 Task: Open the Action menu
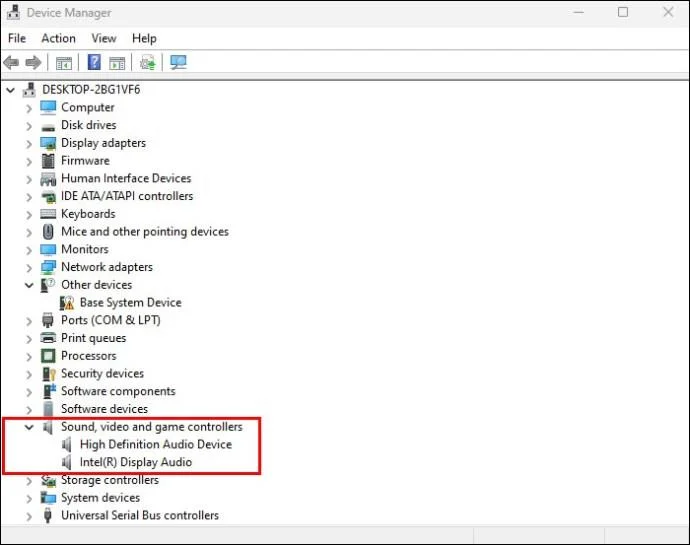pyautogui.click(x=59, y=38)
